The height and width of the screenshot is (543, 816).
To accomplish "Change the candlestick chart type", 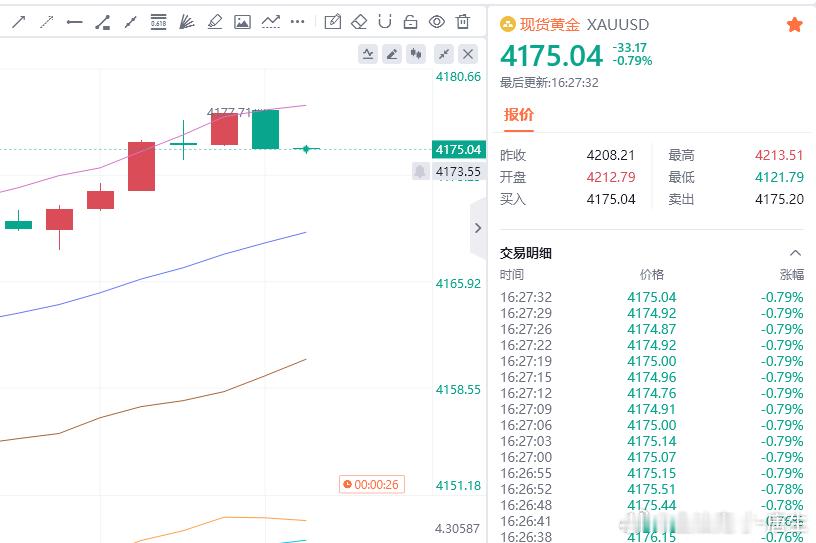I will click(x=416, y=54).
